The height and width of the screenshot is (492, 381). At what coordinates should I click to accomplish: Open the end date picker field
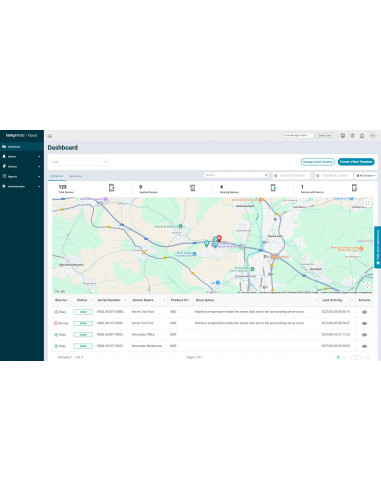334,175
